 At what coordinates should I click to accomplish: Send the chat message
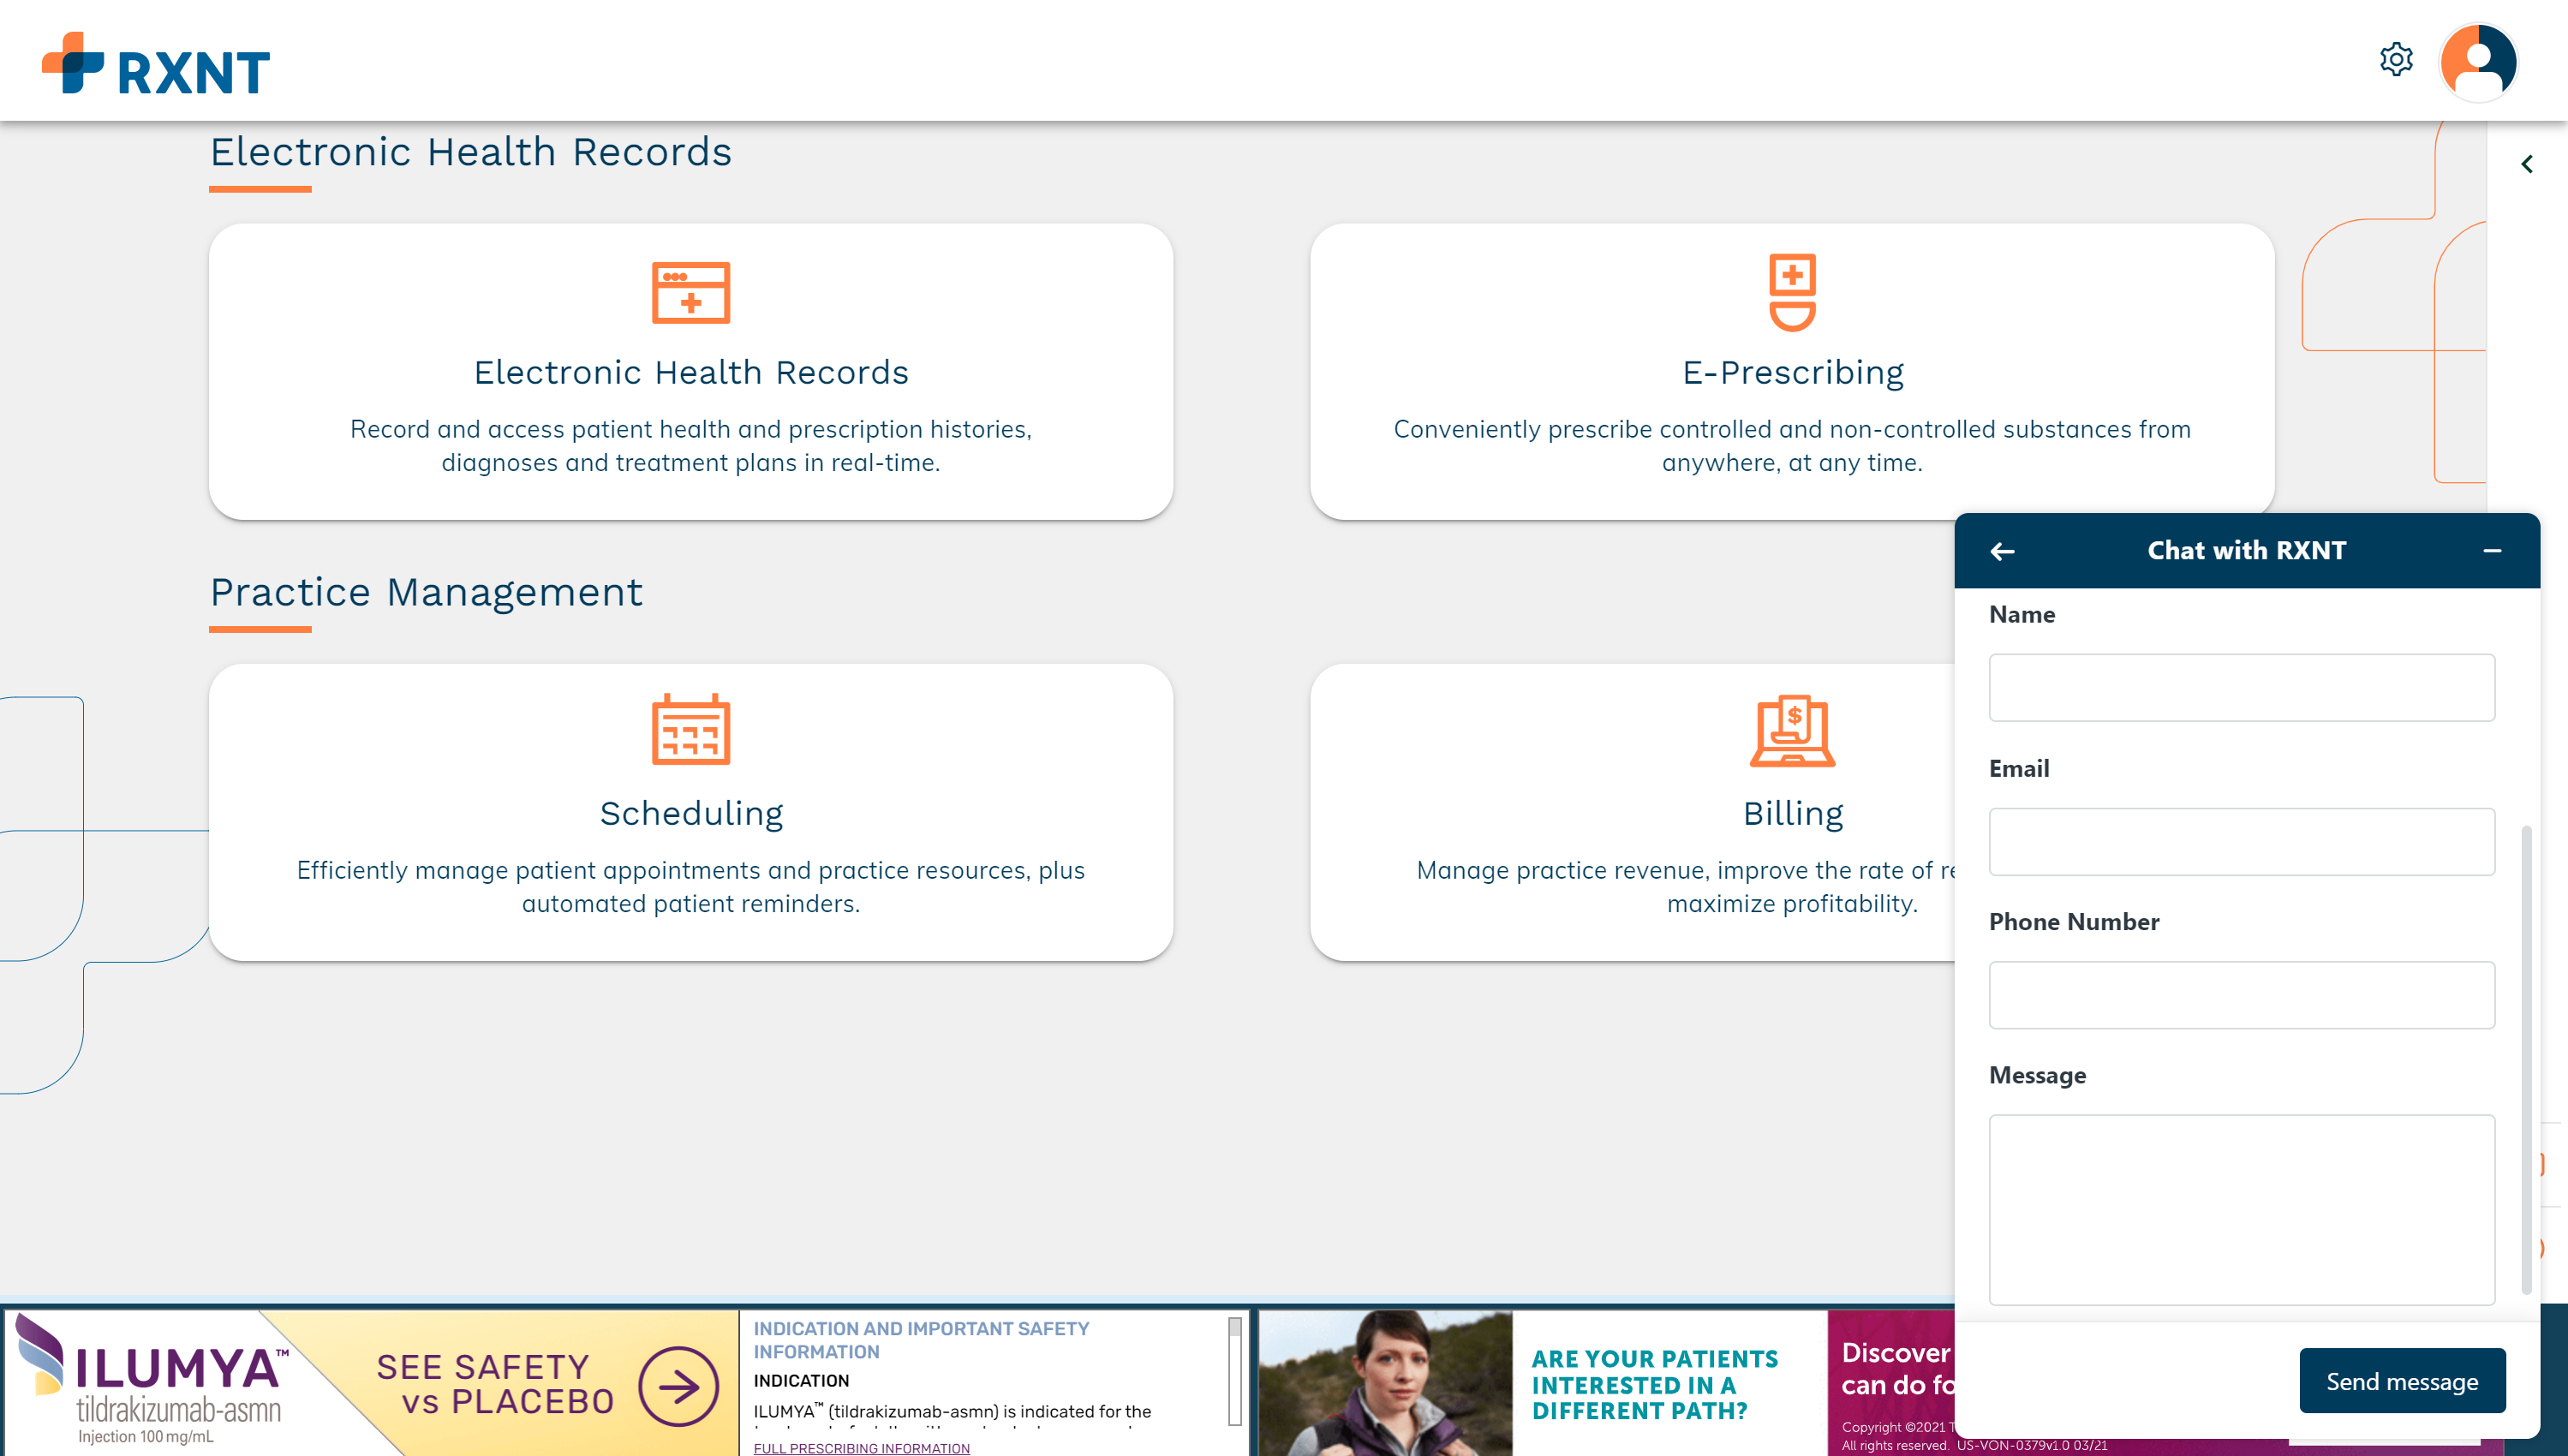pyautogui.click(x=2402, y=1381)
